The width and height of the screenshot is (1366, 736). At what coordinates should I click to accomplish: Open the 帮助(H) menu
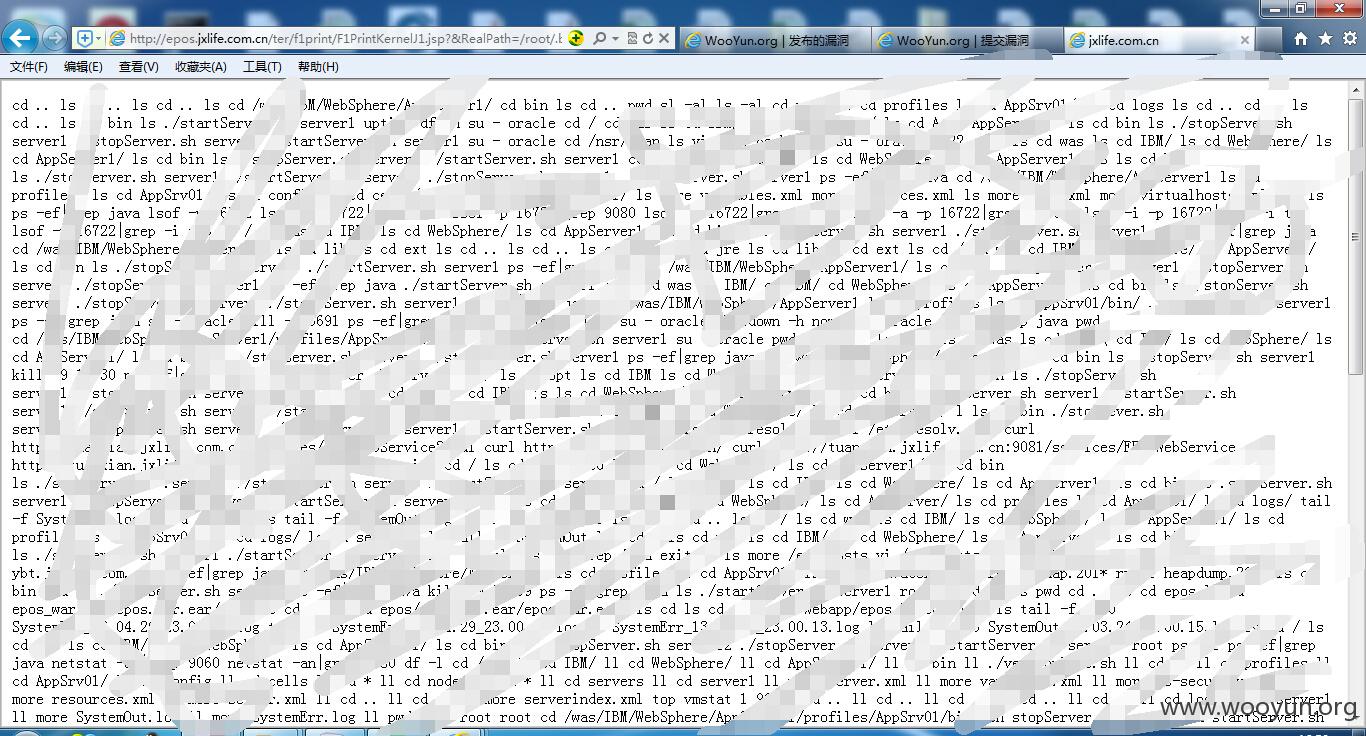coord(318,67)
